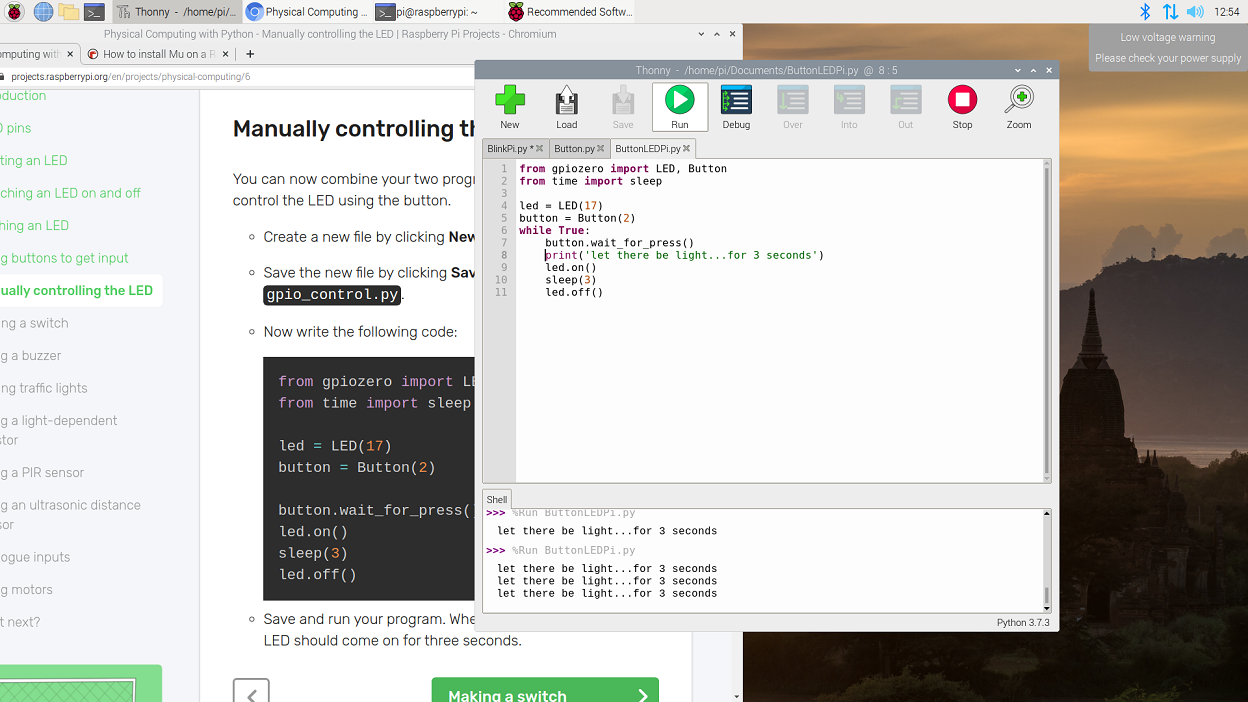1248x702 pixels.
Task: Click the Step Over icon
Action: pyautogui.click(x=793, y=106)
